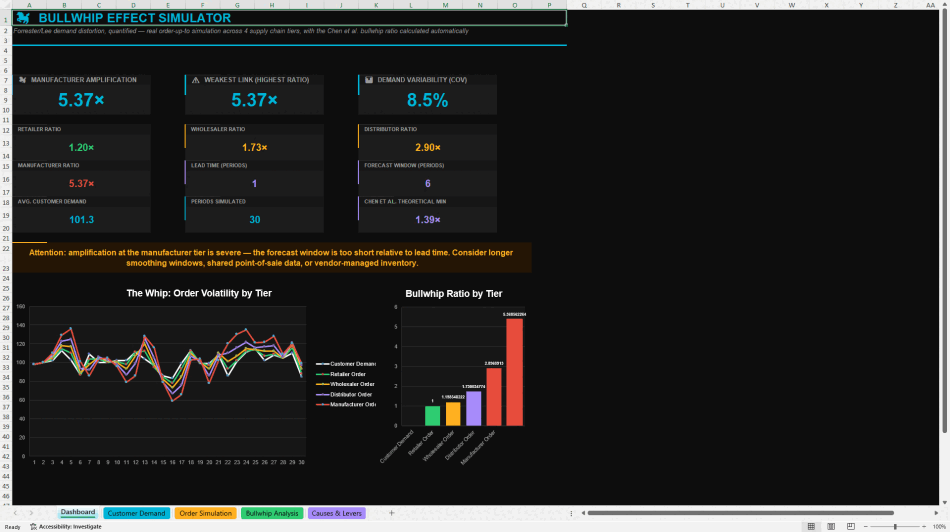
Task: Open the Order Simulation sheet tab
Action: point(205,513)
